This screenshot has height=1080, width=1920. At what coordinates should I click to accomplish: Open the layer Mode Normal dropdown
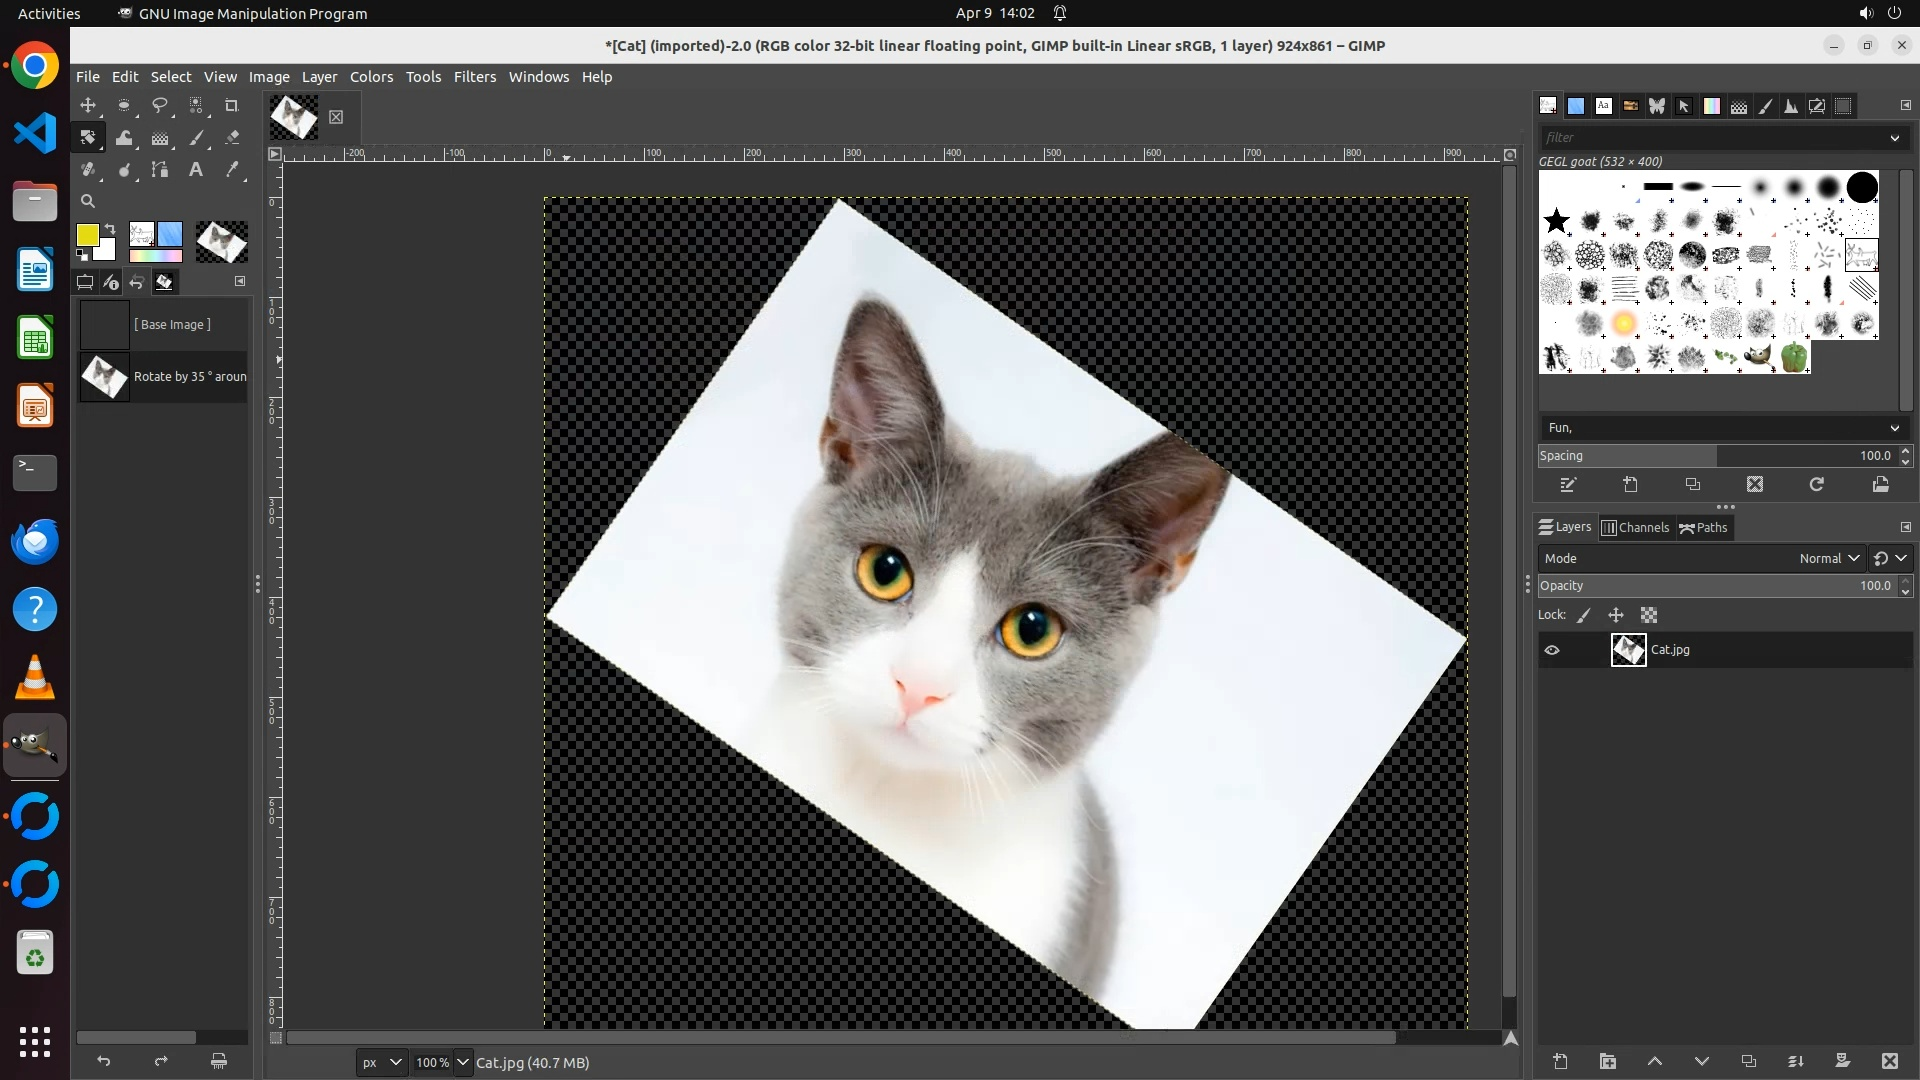(1828, 559)
